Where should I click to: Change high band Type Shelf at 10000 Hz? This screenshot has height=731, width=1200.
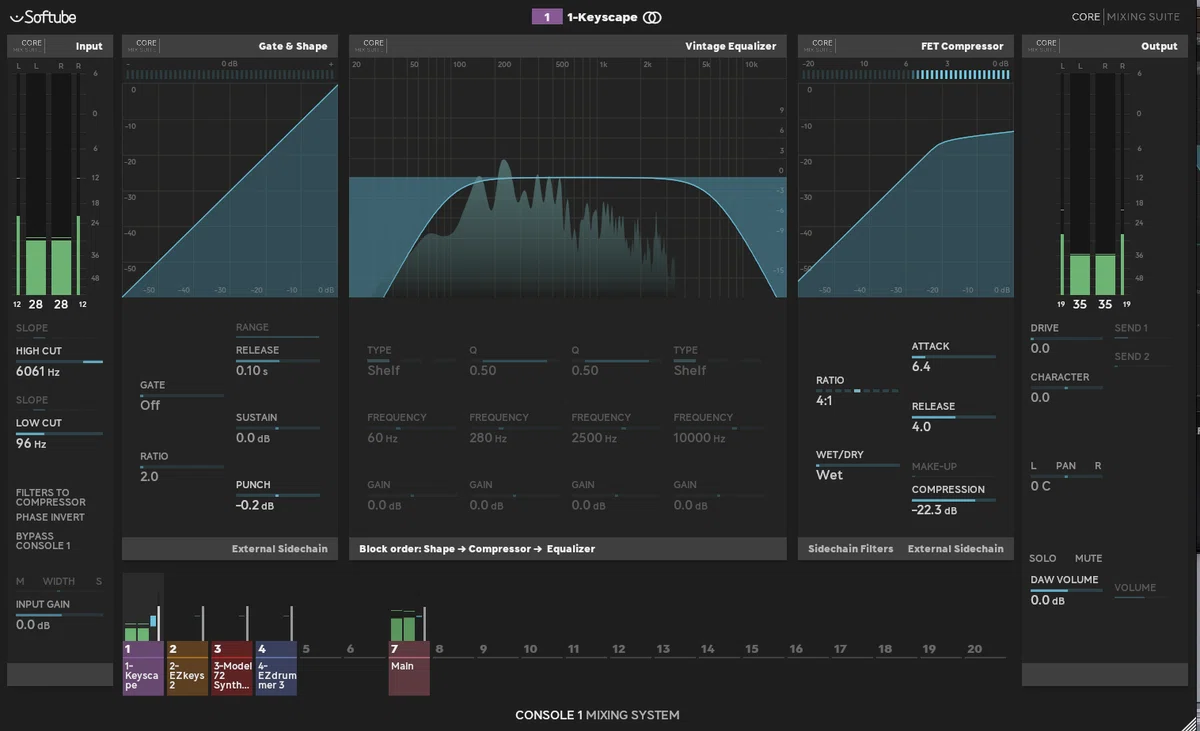(690, 370)
